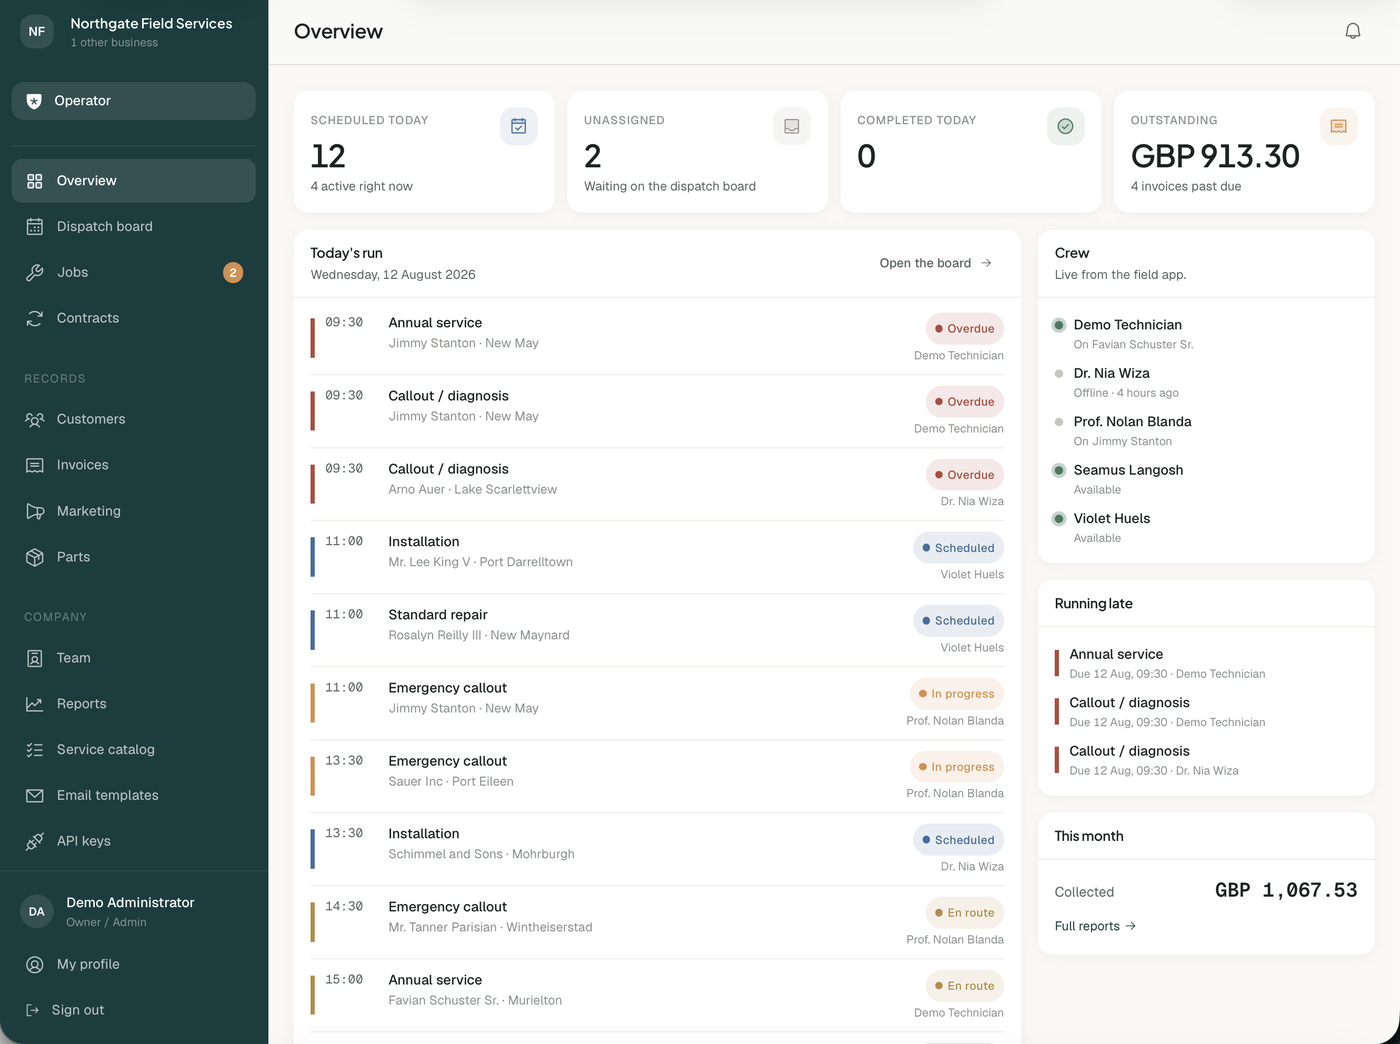Screen dimensions: 1400x1044
Task: Click the Customers people icon
Action: (35, 419)
